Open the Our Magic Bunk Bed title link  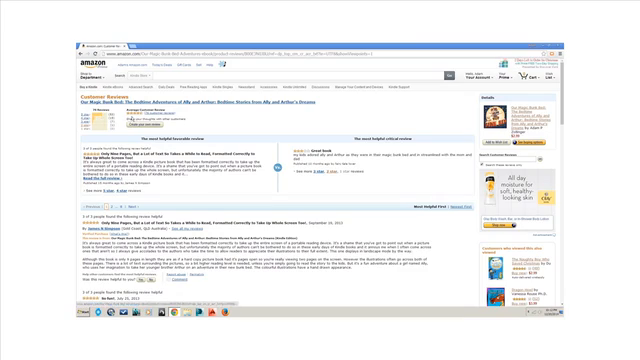click(x=198, y=102)
